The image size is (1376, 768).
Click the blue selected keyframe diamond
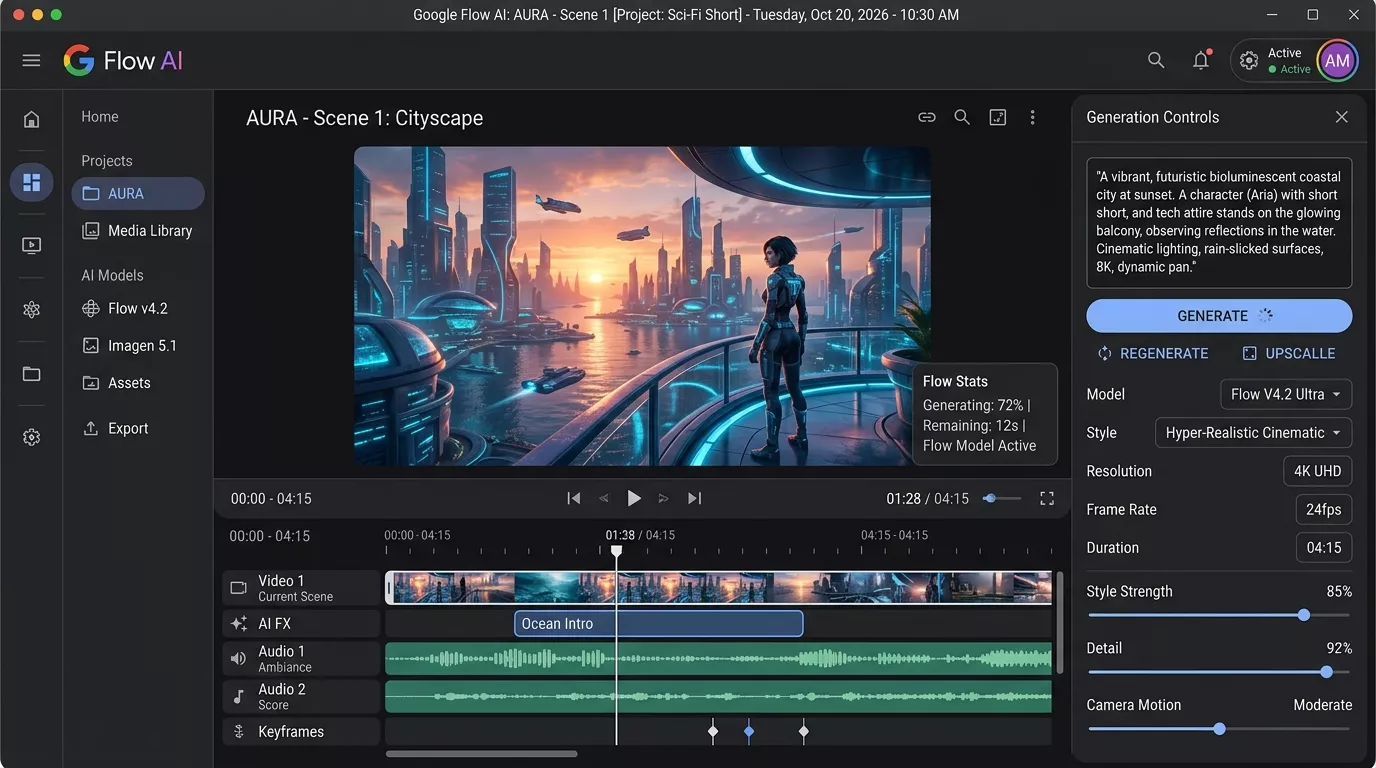[749, 732]
